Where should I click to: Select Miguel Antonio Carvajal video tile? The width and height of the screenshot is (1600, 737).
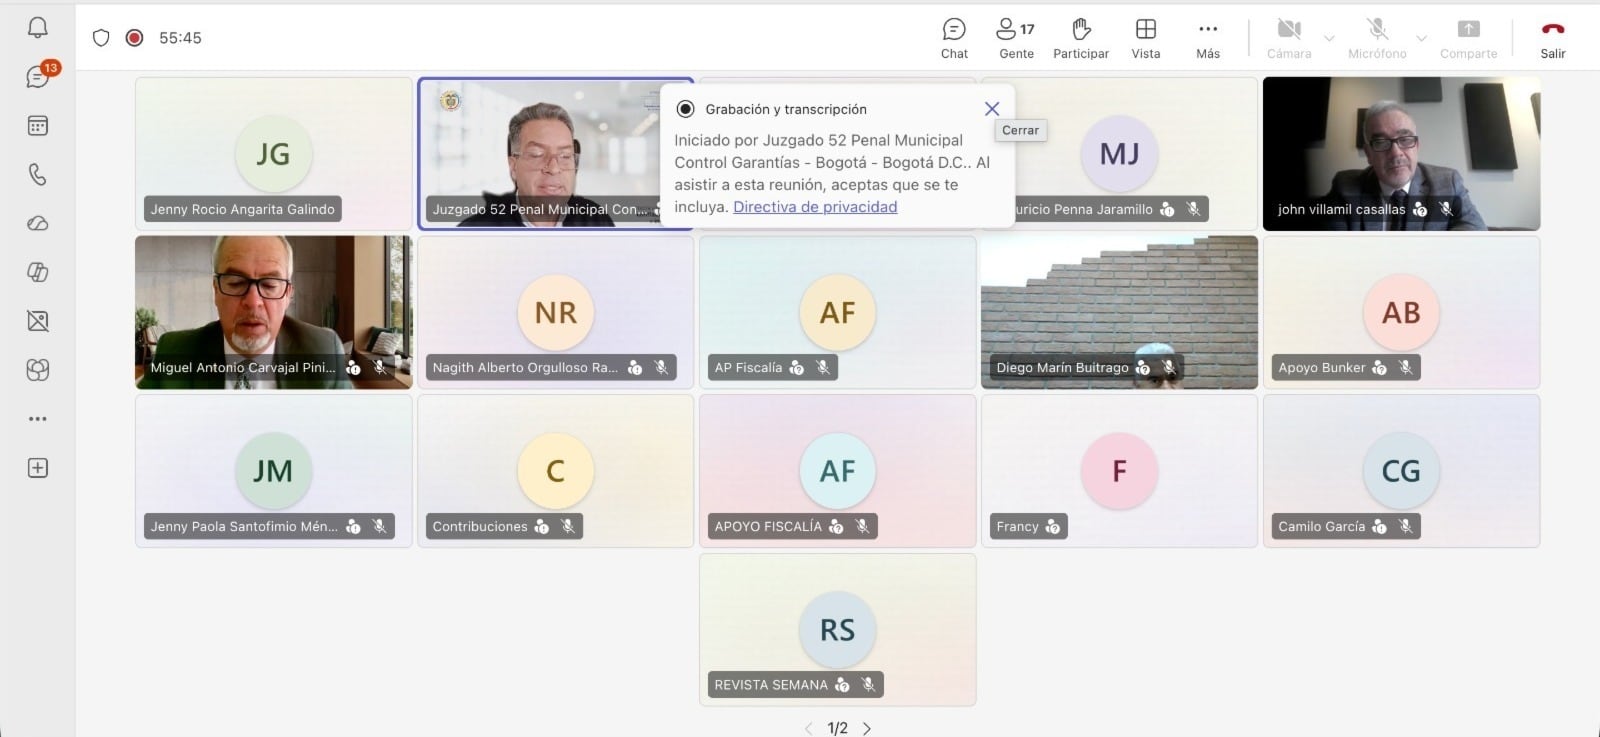274,312
